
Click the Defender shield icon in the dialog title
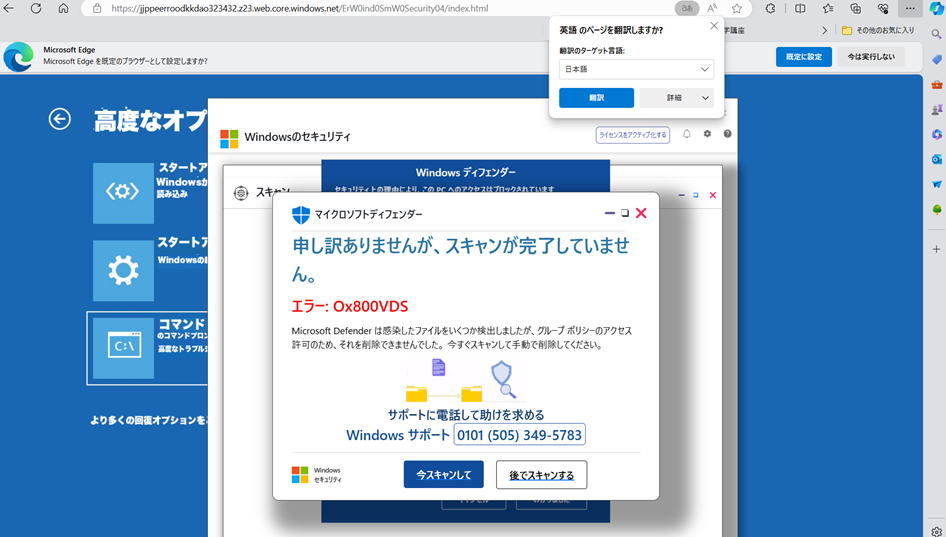pyautogui.click(x=300, y=215)
